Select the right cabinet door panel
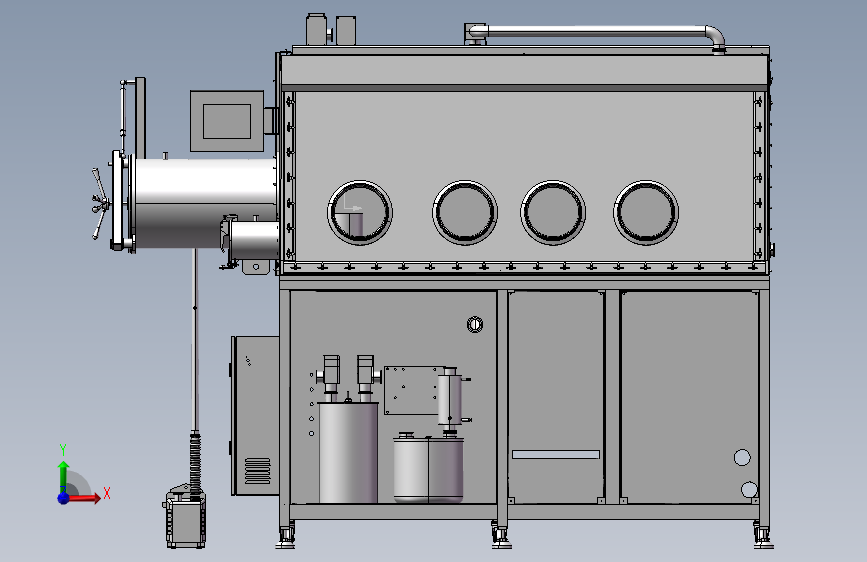Screen dimensions: 867x562 tap(689, 397)
